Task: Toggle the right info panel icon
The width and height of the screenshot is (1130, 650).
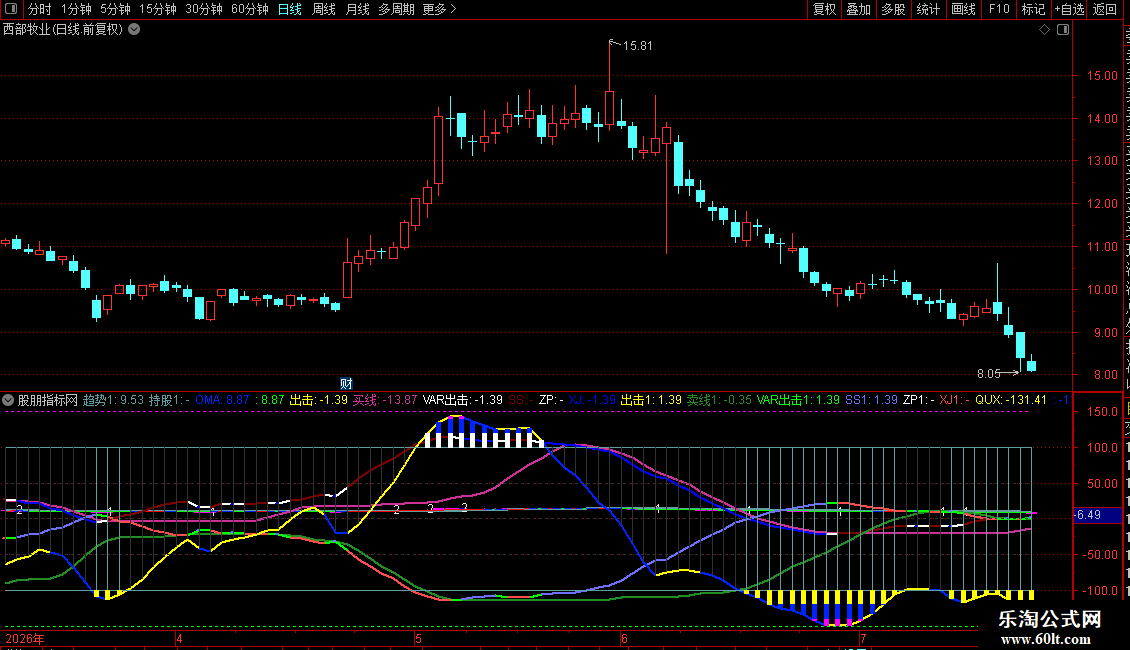Action: click(x=1063, y=30)
